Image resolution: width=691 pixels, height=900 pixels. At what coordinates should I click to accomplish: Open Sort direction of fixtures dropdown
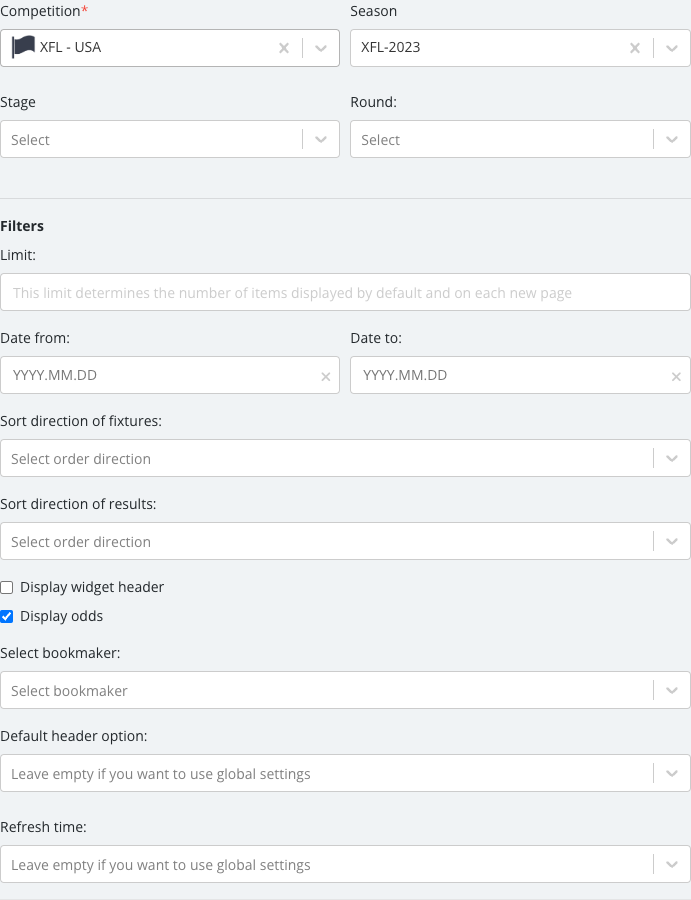(345, 458)
